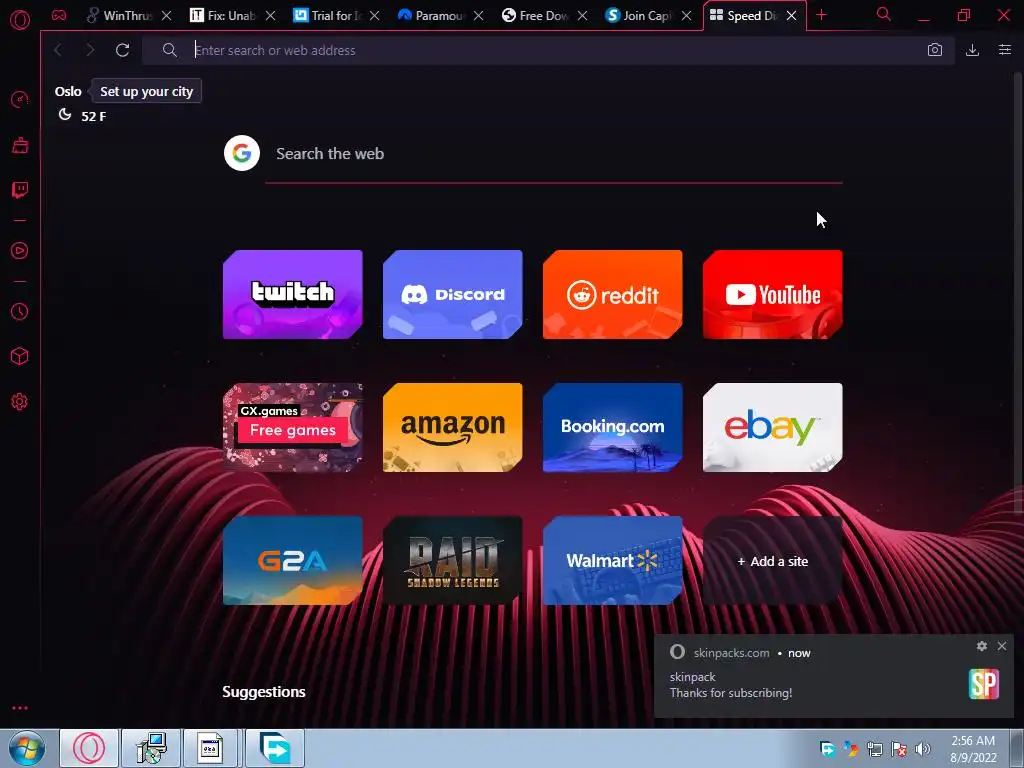Open the amazon speed dial tile
This screenshot has height=768, width=1024.
point(453,428)
